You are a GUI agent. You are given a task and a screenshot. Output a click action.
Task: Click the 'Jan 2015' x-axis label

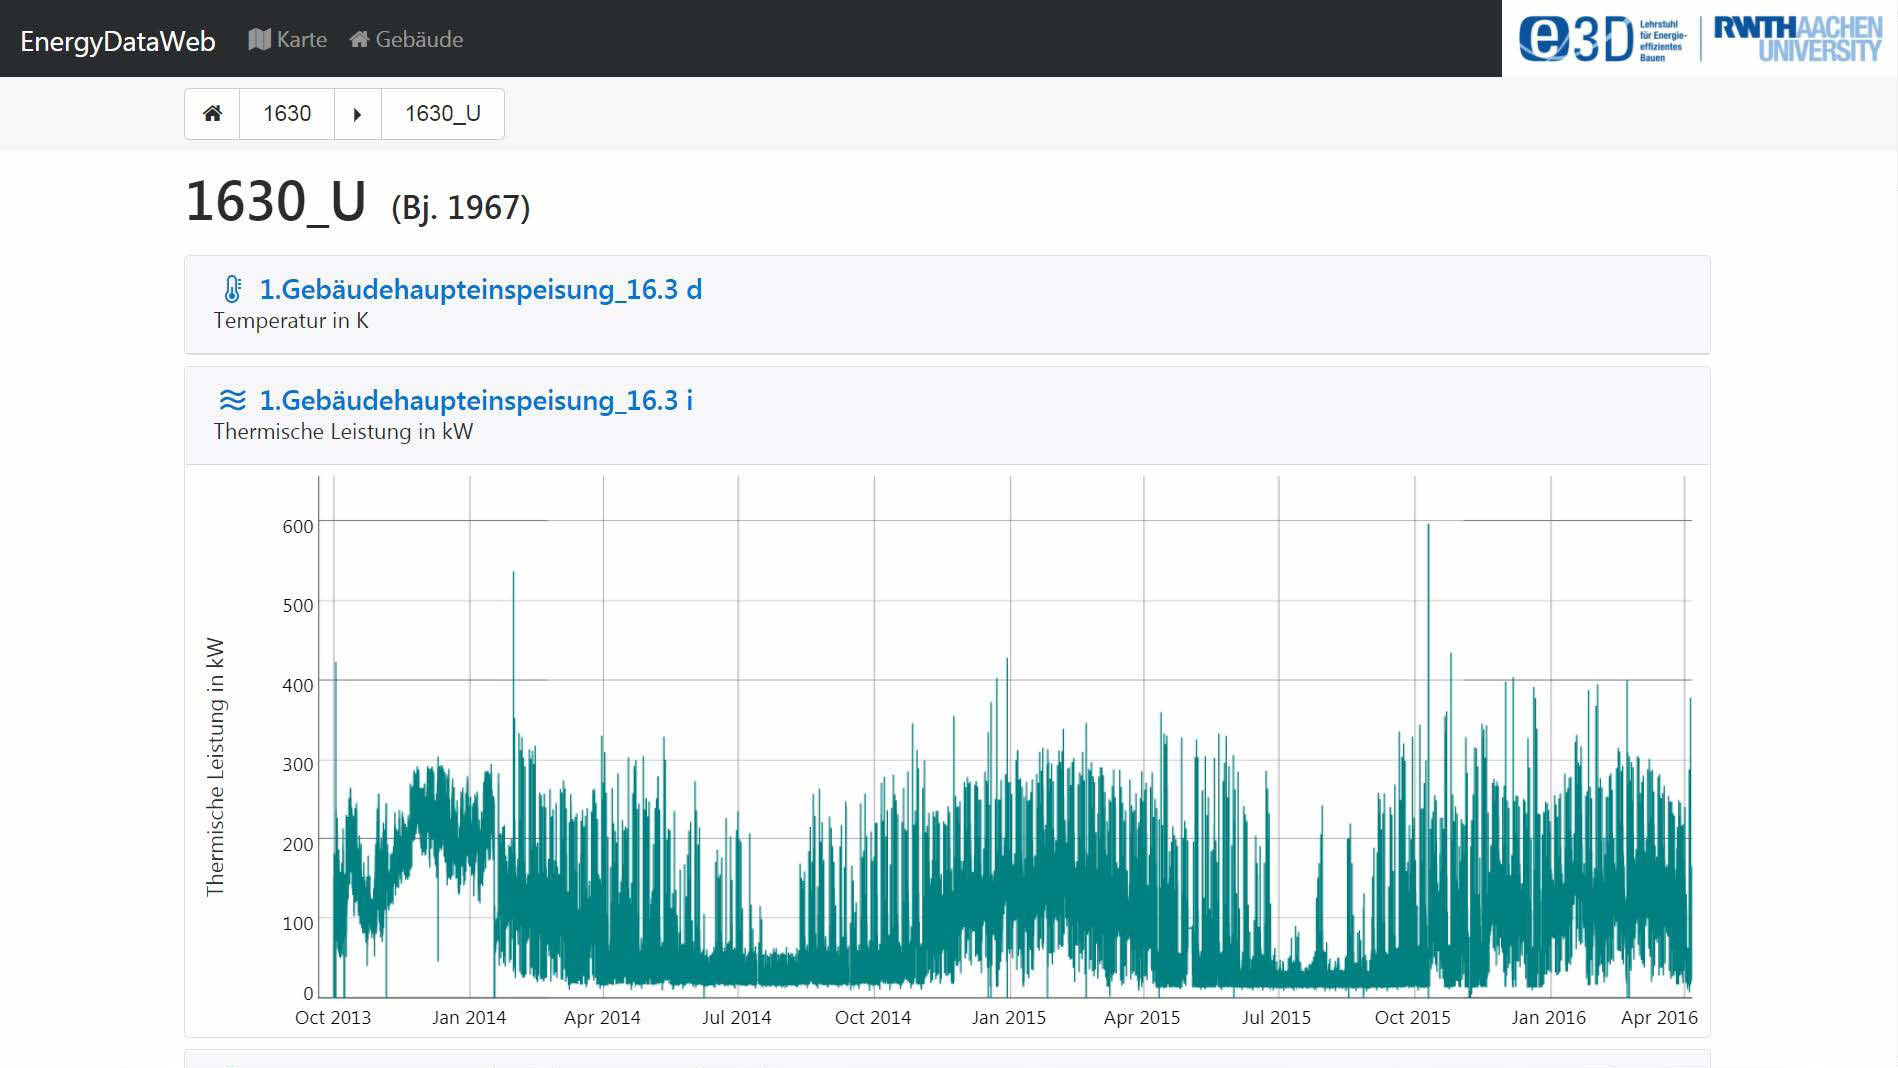tap(1009, 1018)
